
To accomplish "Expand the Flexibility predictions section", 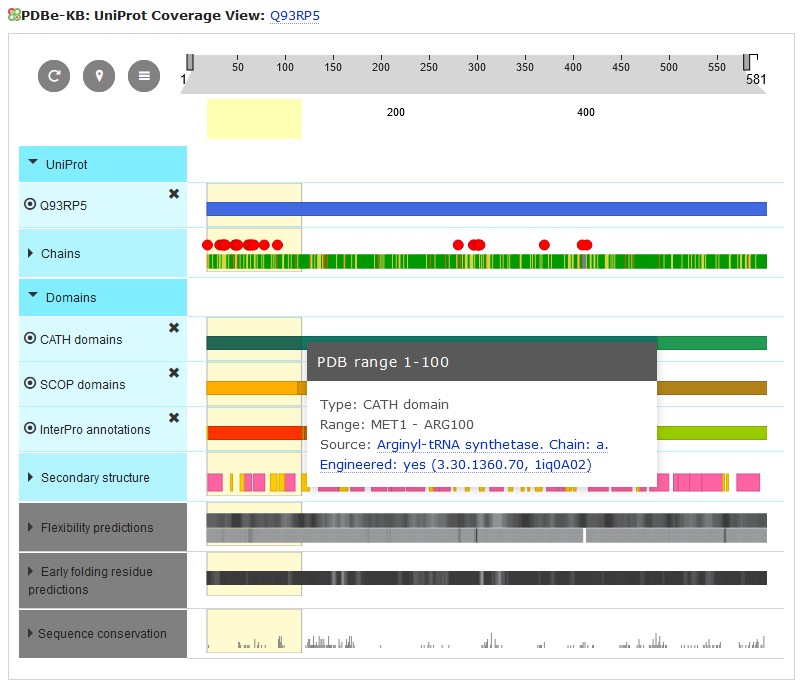I will coord(30,528).
